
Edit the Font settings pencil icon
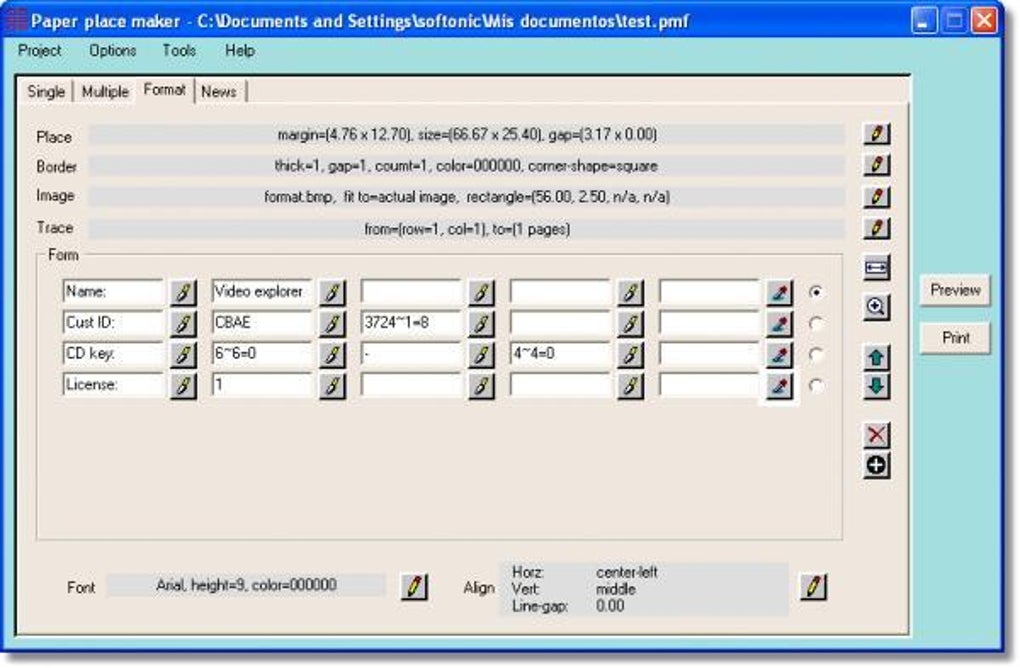pyautogui.click(x=414, y=587)
